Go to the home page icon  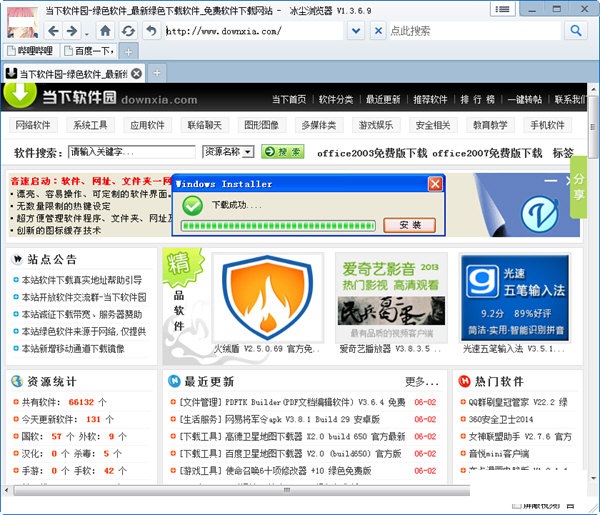tap(105, 31)
